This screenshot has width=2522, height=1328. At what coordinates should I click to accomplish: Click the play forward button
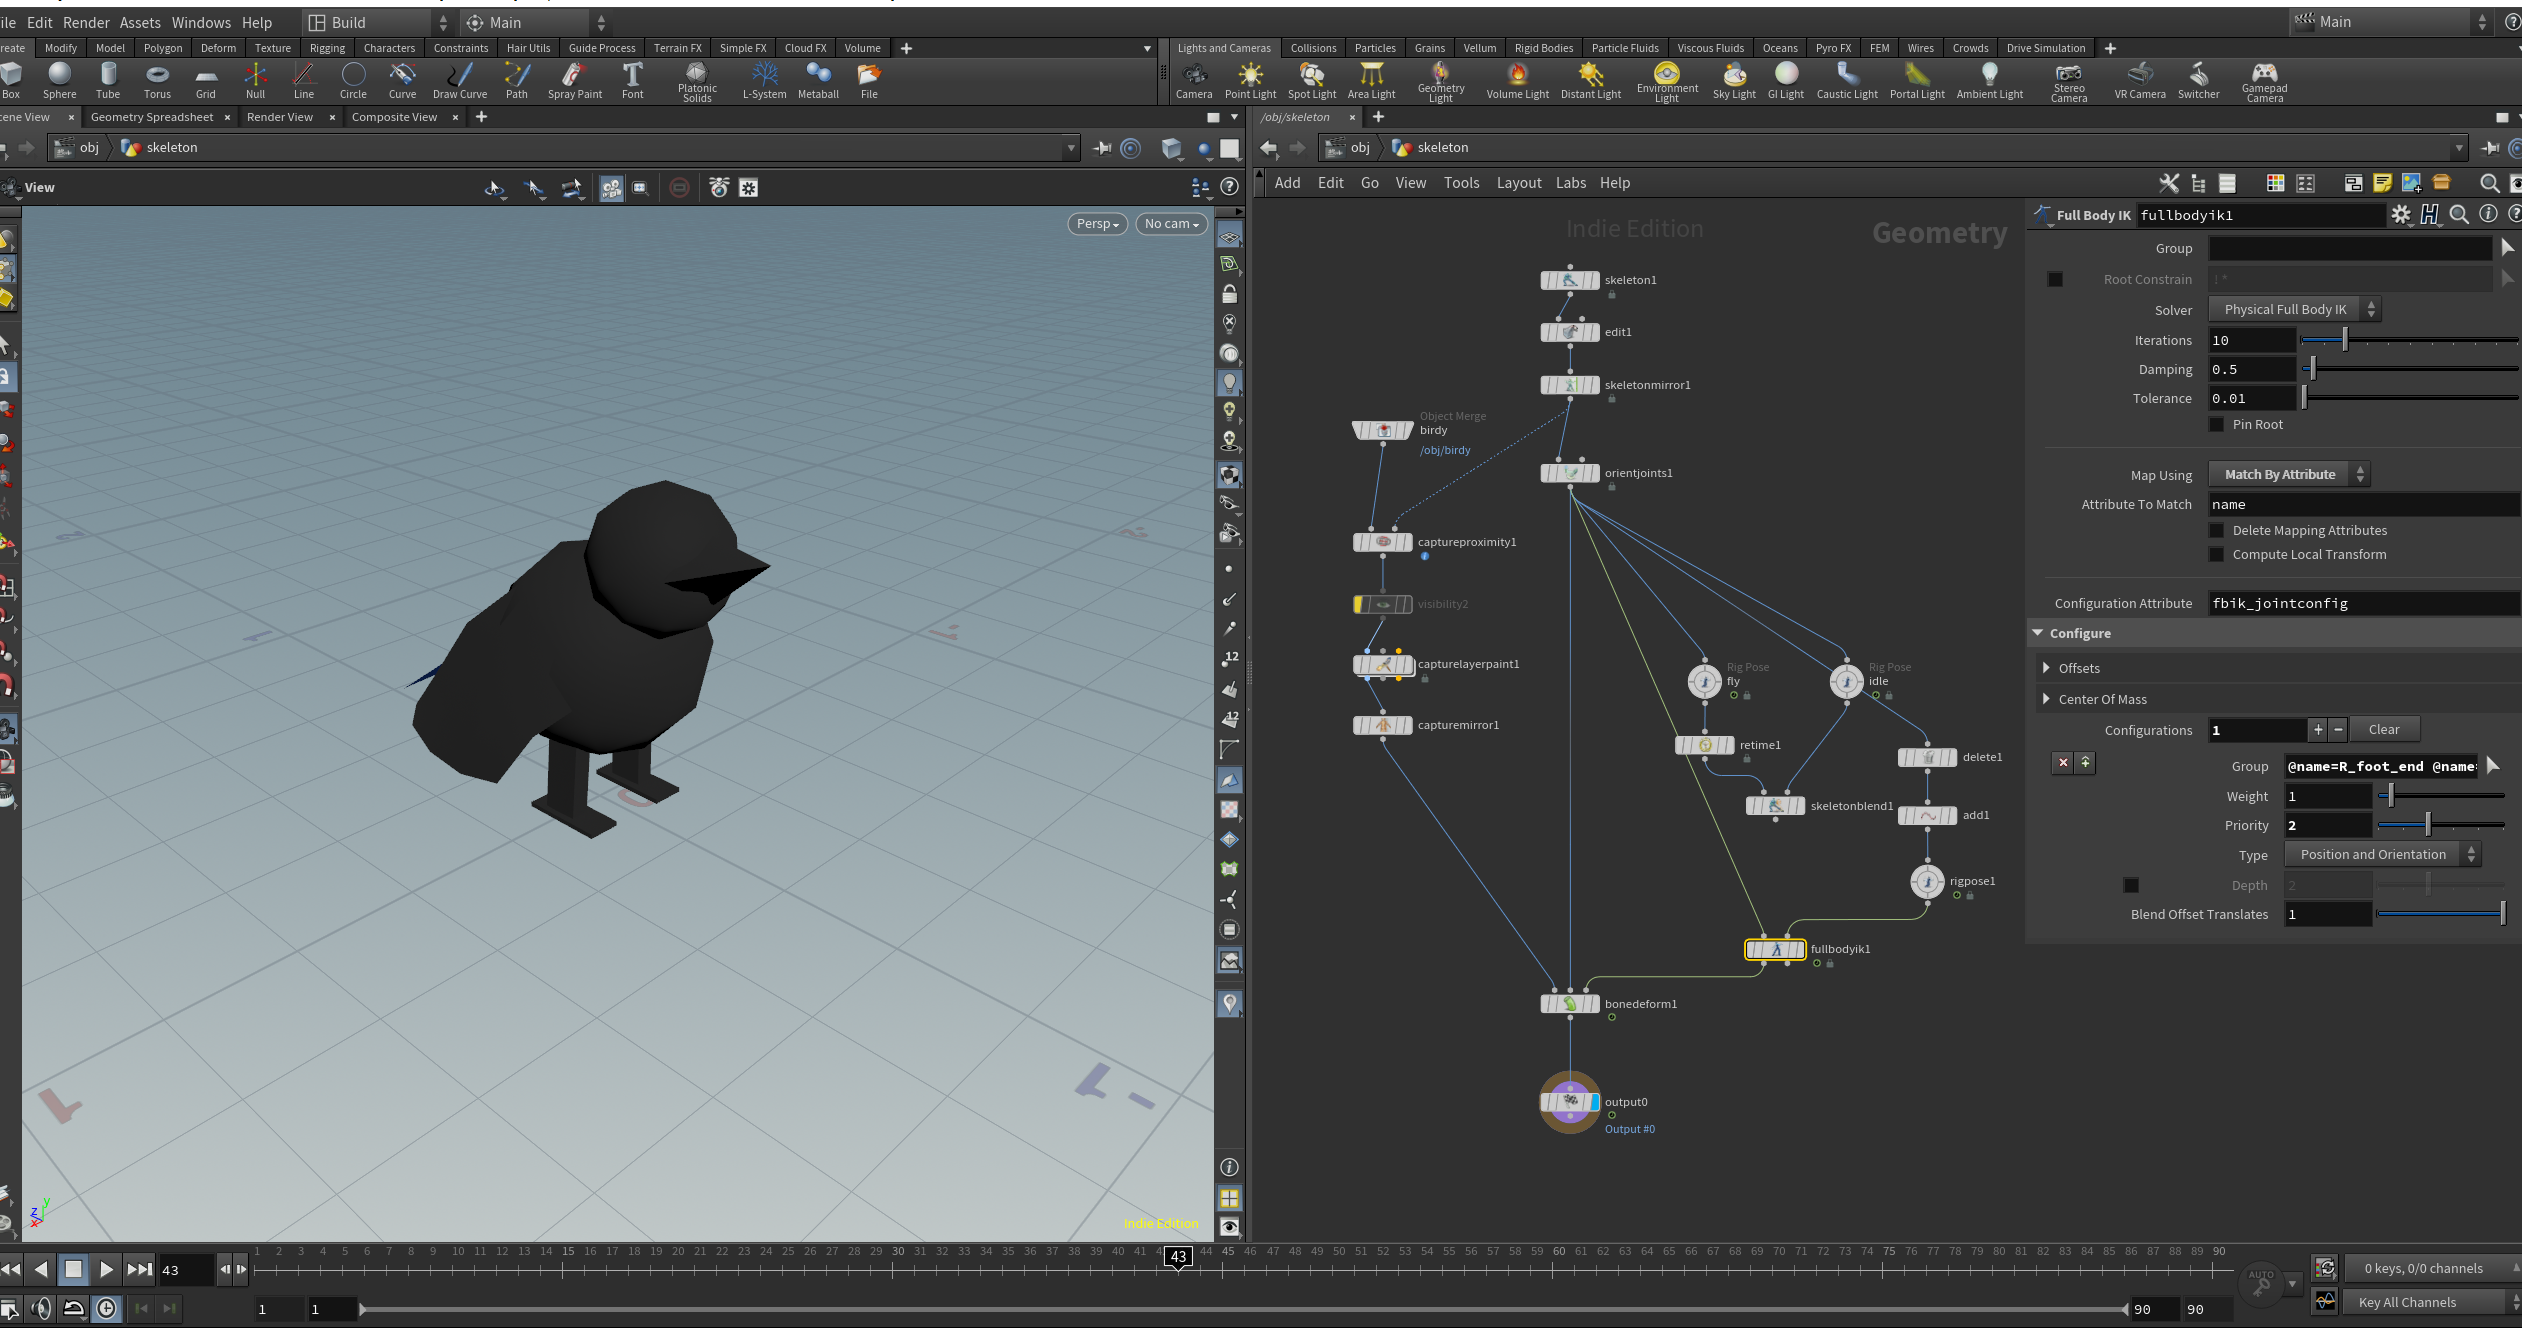point(106,1269)
